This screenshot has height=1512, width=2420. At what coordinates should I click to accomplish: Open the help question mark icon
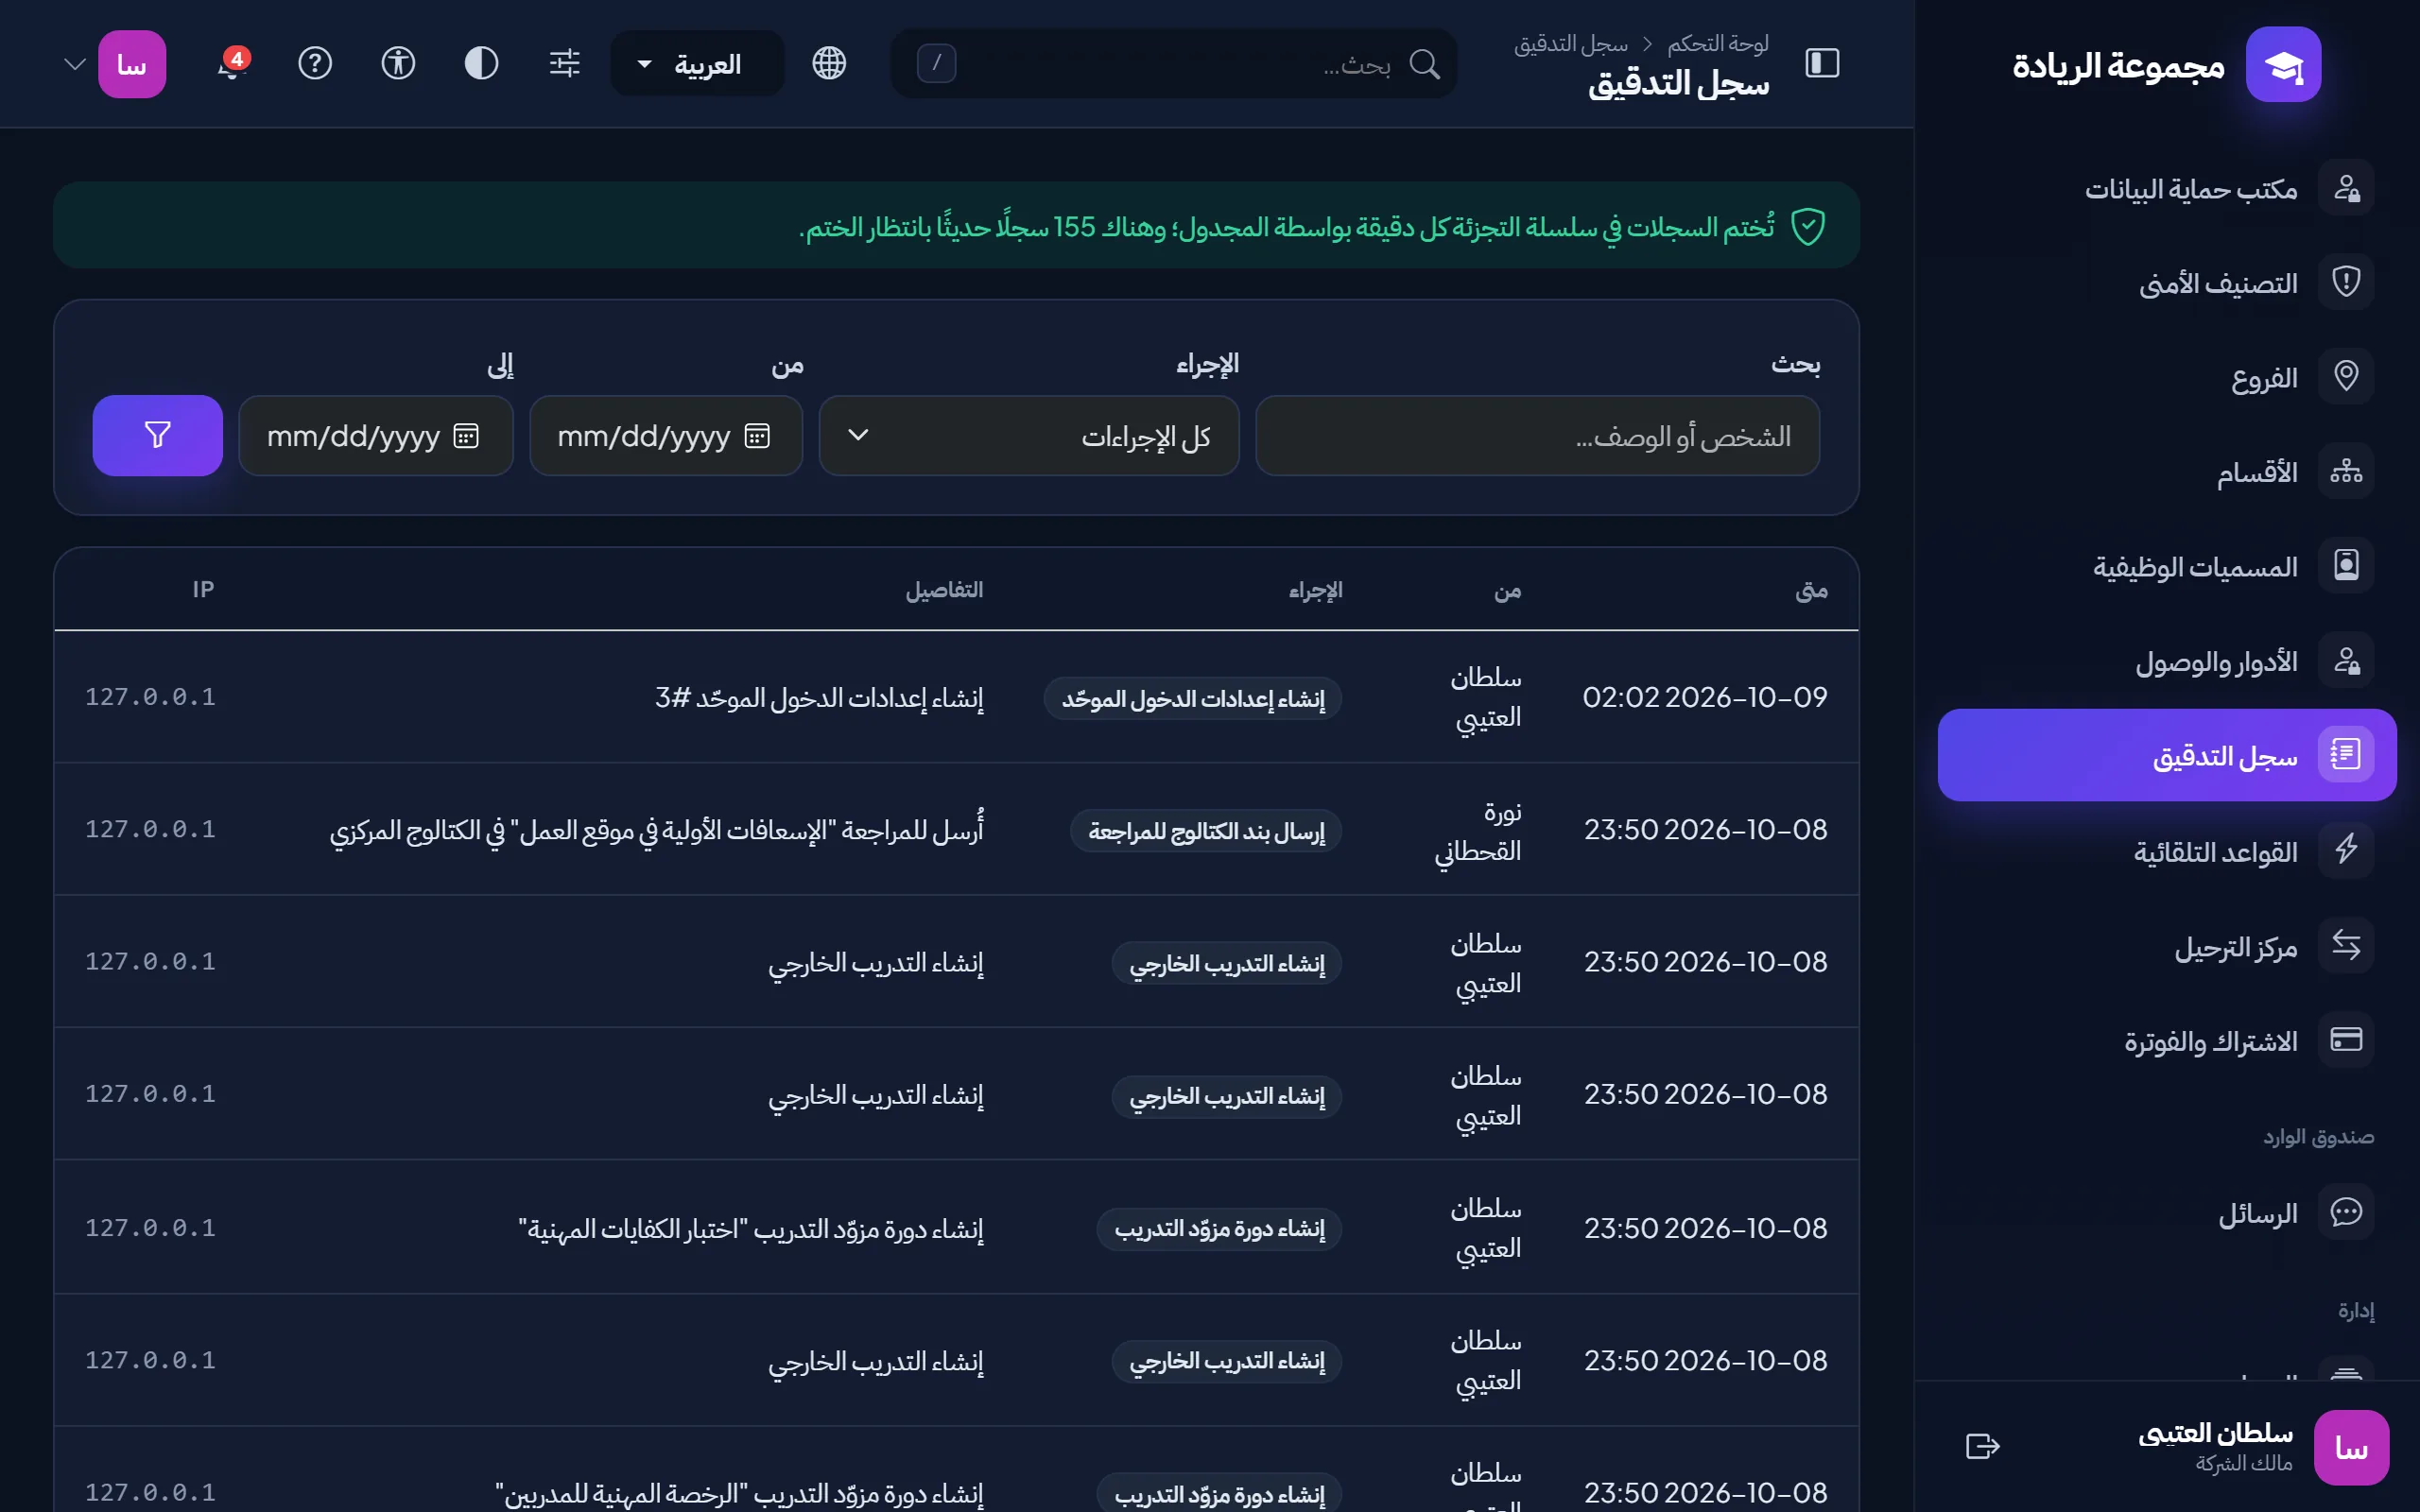[315, 63]
